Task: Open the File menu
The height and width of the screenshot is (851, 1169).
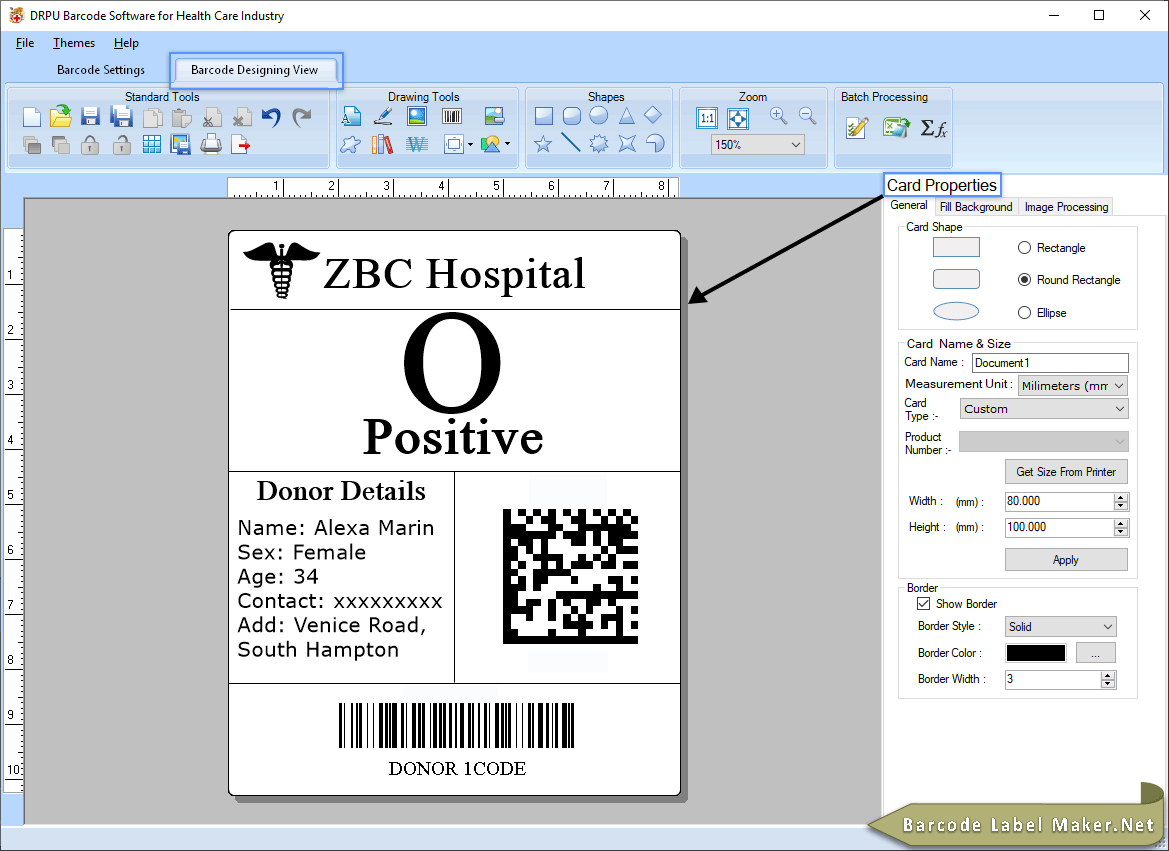Action: (x=25, y=43)
